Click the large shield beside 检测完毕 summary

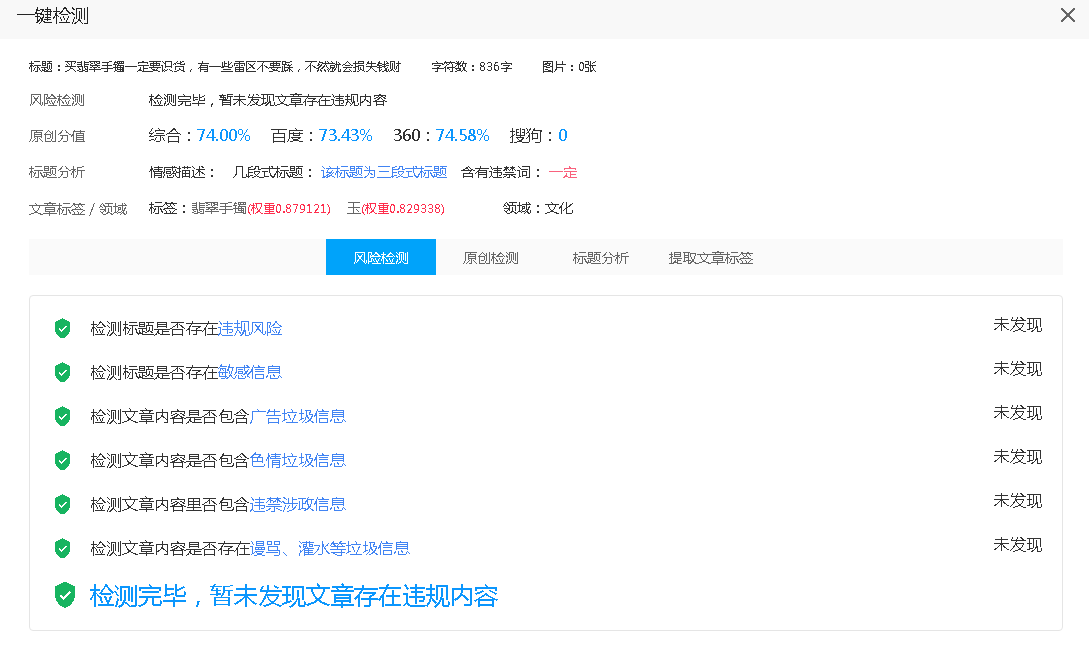(x=65, y=595)
